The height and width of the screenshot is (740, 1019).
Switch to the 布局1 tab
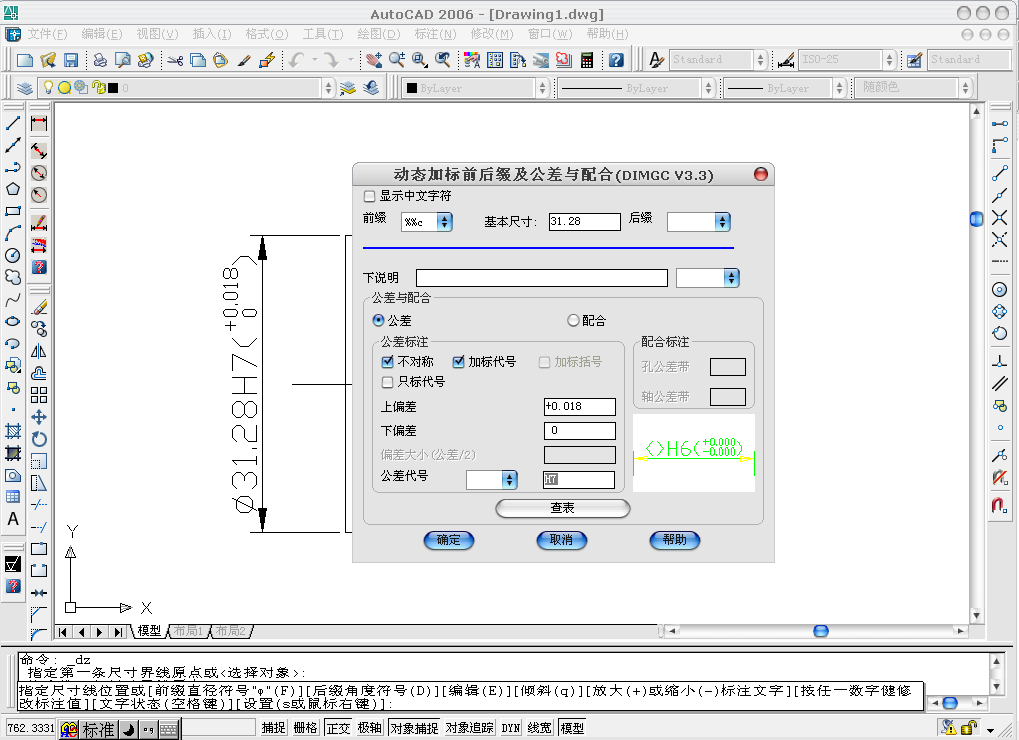click(x=188, y=631)
